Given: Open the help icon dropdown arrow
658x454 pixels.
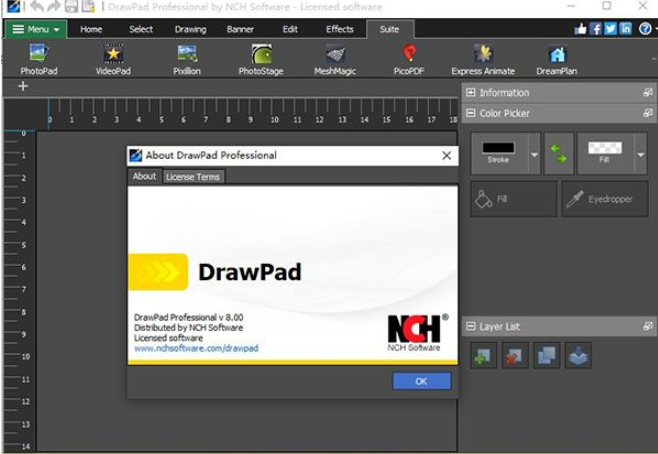Looking at the screenshot, I should pos(655,29).
